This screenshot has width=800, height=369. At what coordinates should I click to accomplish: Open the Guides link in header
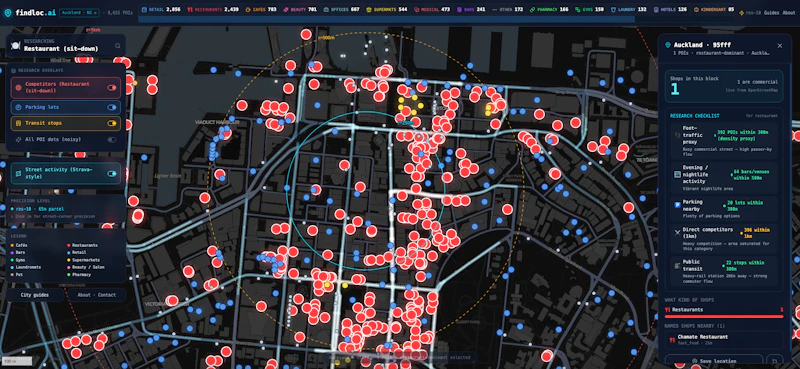pyautogui.click(x=771, y=13)
